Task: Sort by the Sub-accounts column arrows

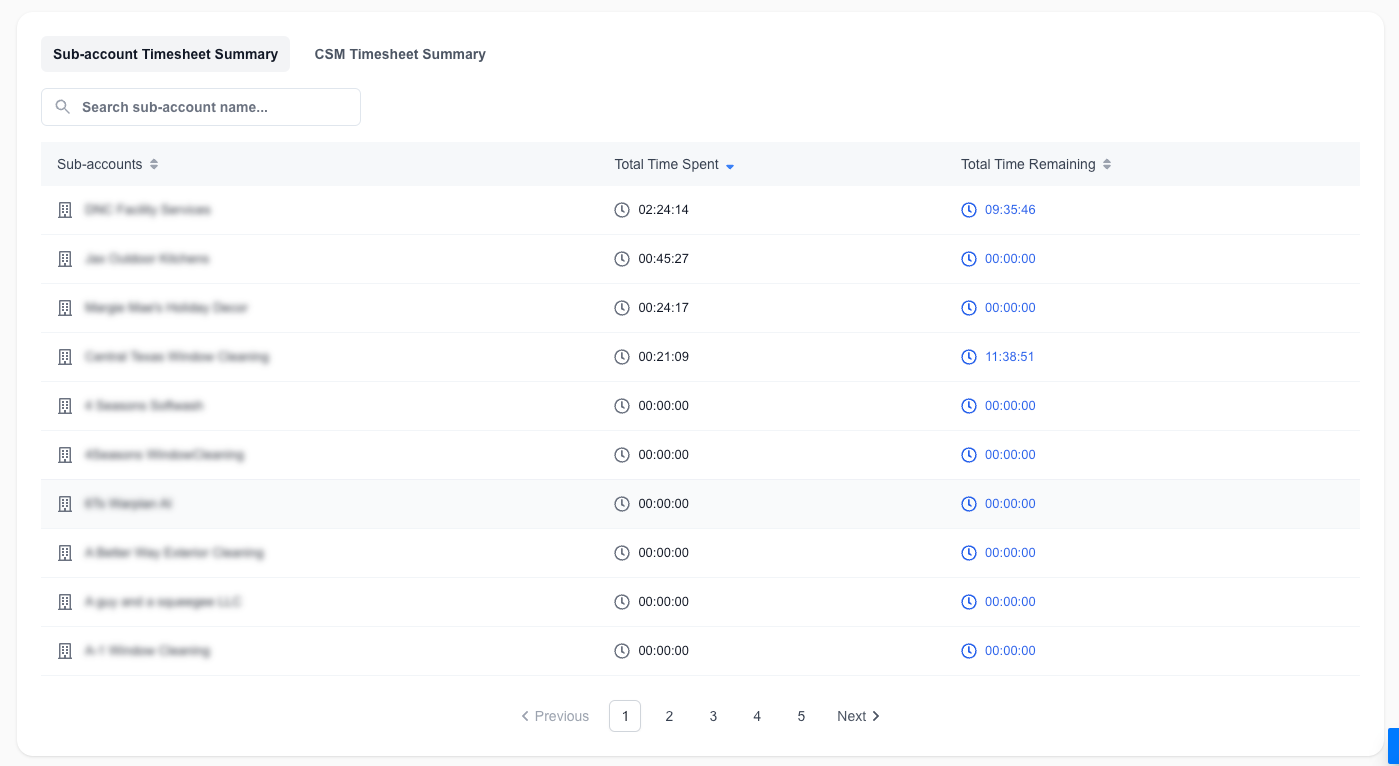Action: click(154, 164)
